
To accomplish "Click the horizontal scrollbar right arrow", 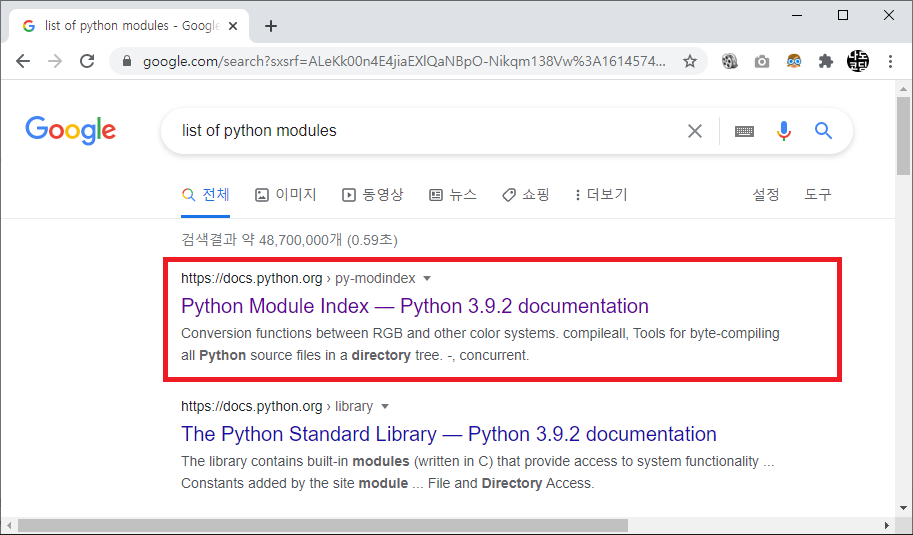I will pos(887,525).
